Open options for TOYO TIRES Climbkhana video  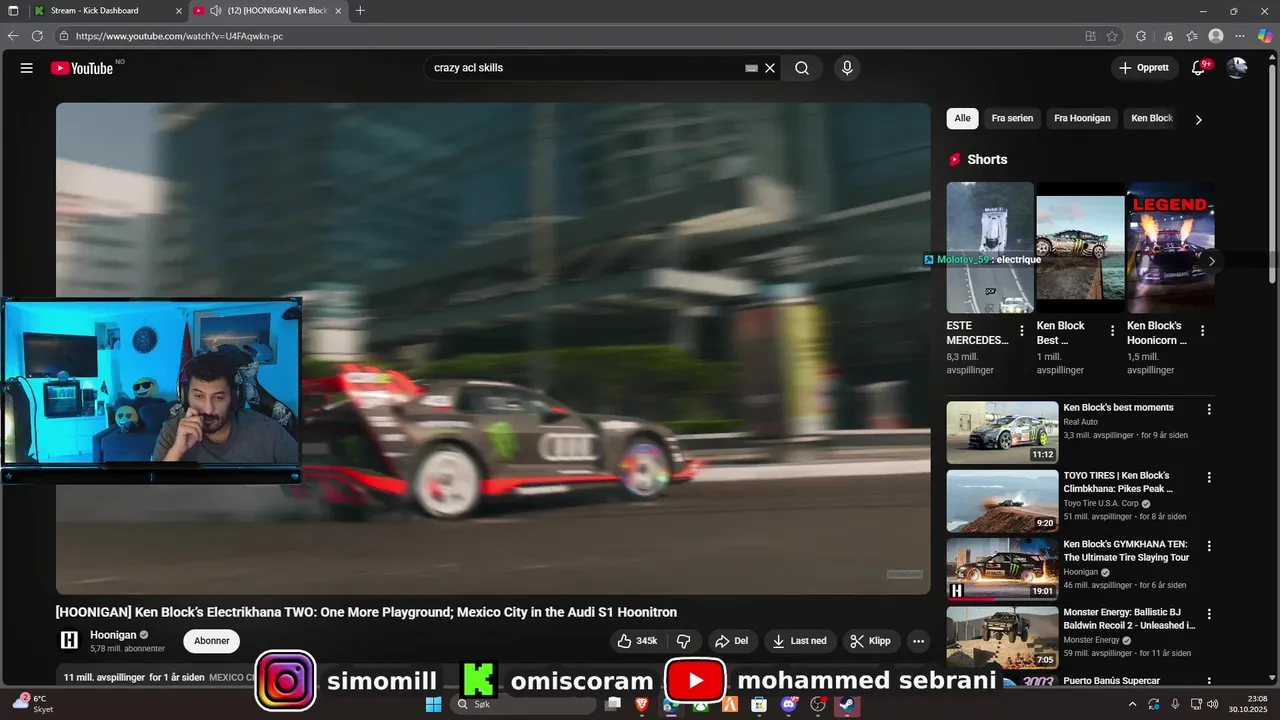(x=1209, y=477)
